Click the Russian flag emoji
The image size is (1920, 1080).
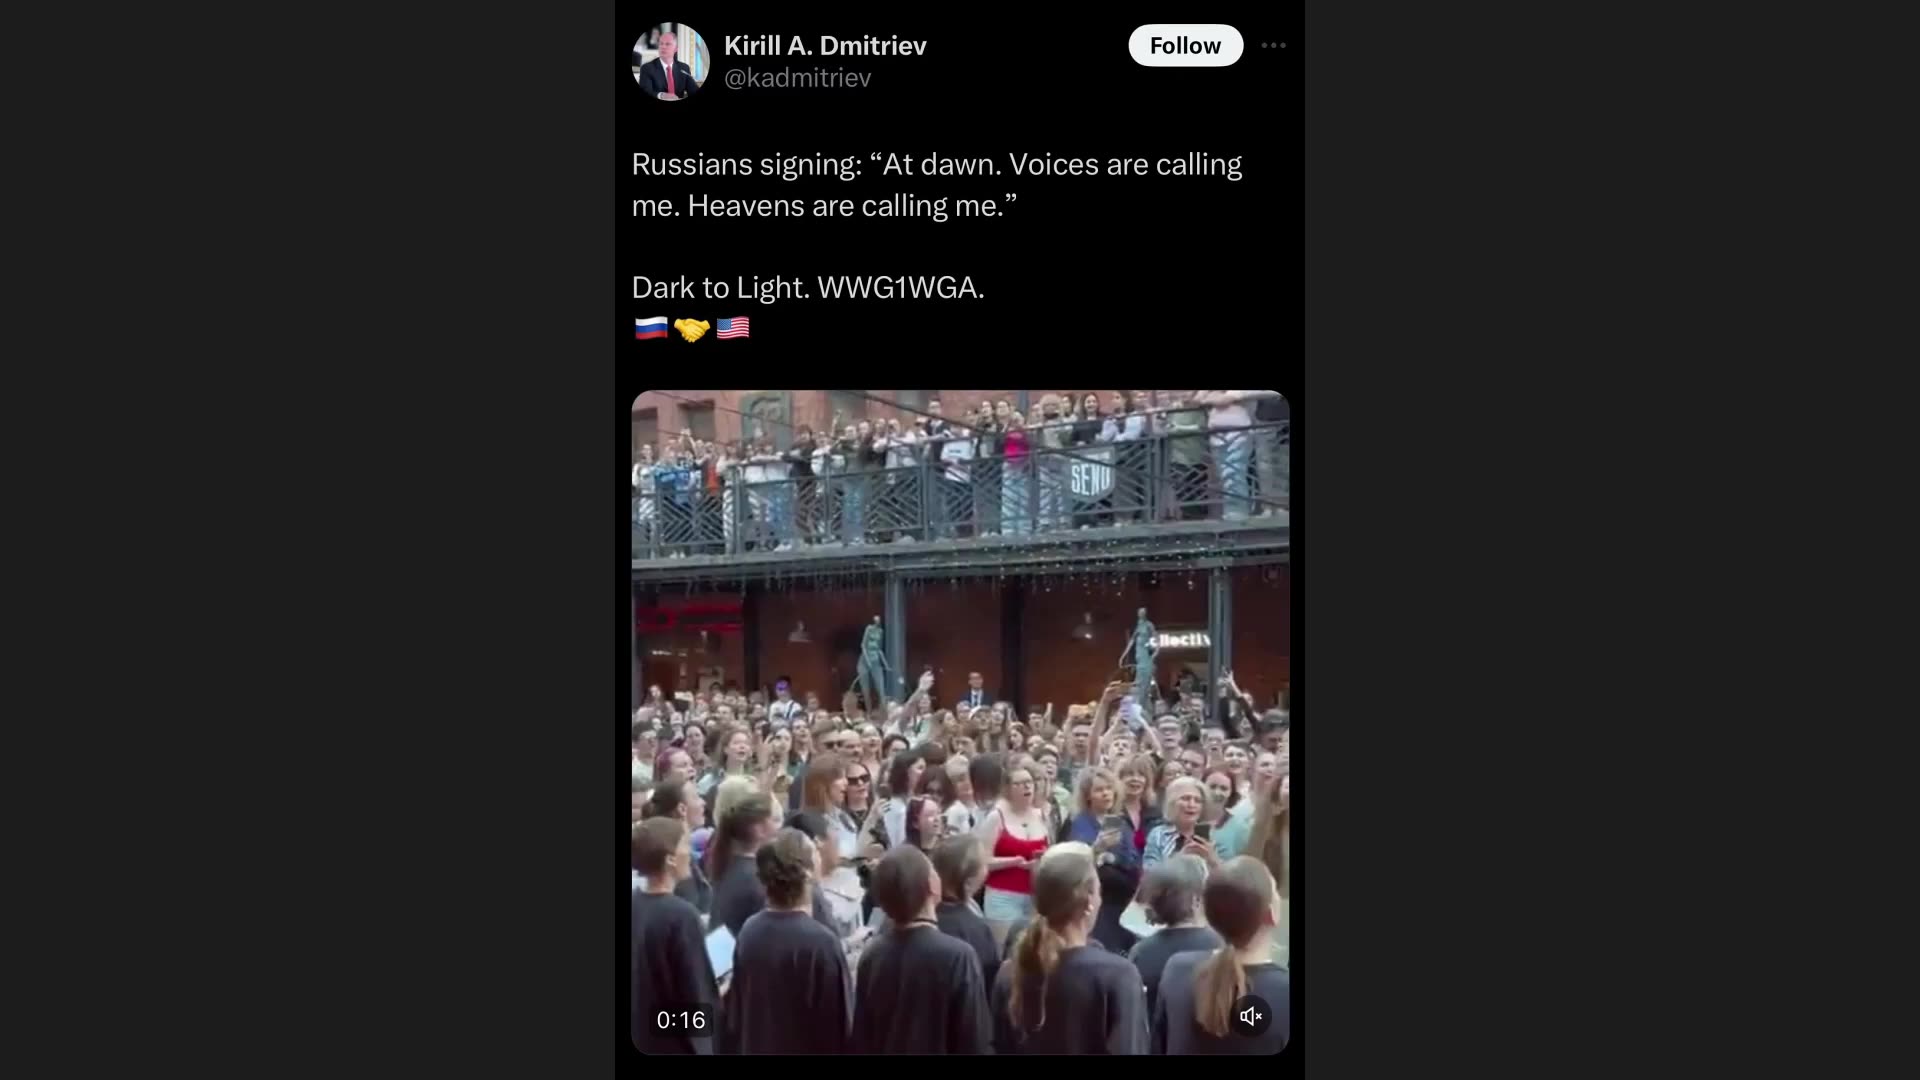(650, 327)
